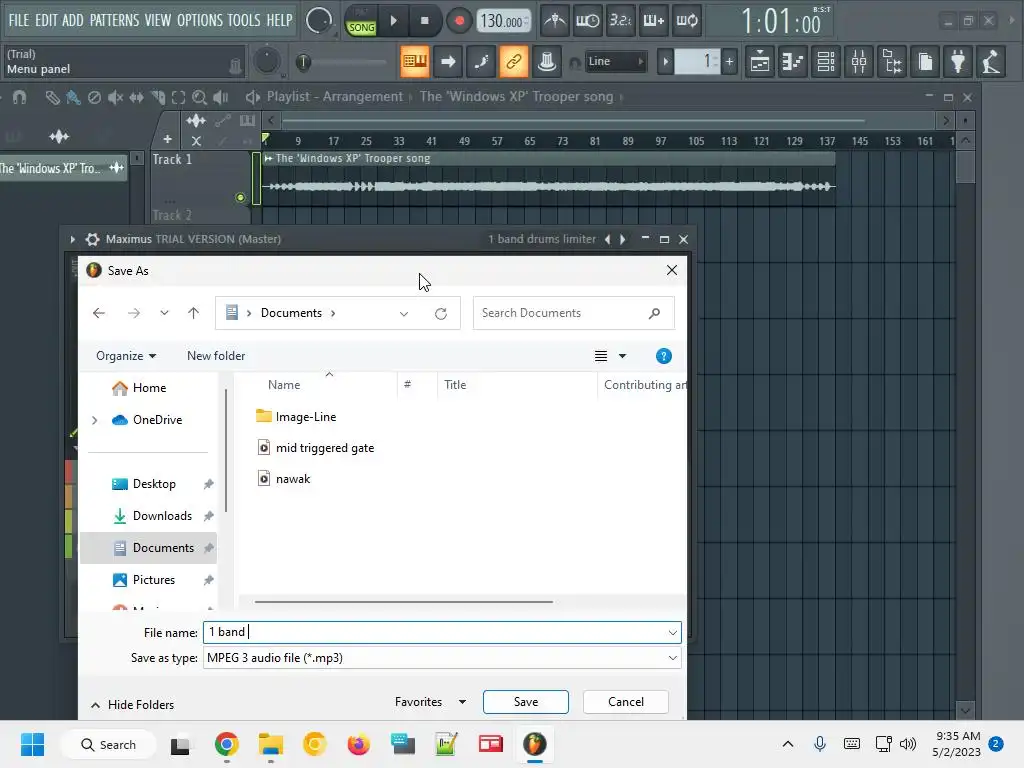1024x768 pixels.
Task: Toggle the overdub/blend recording icon
Action: tap(653, 21)
